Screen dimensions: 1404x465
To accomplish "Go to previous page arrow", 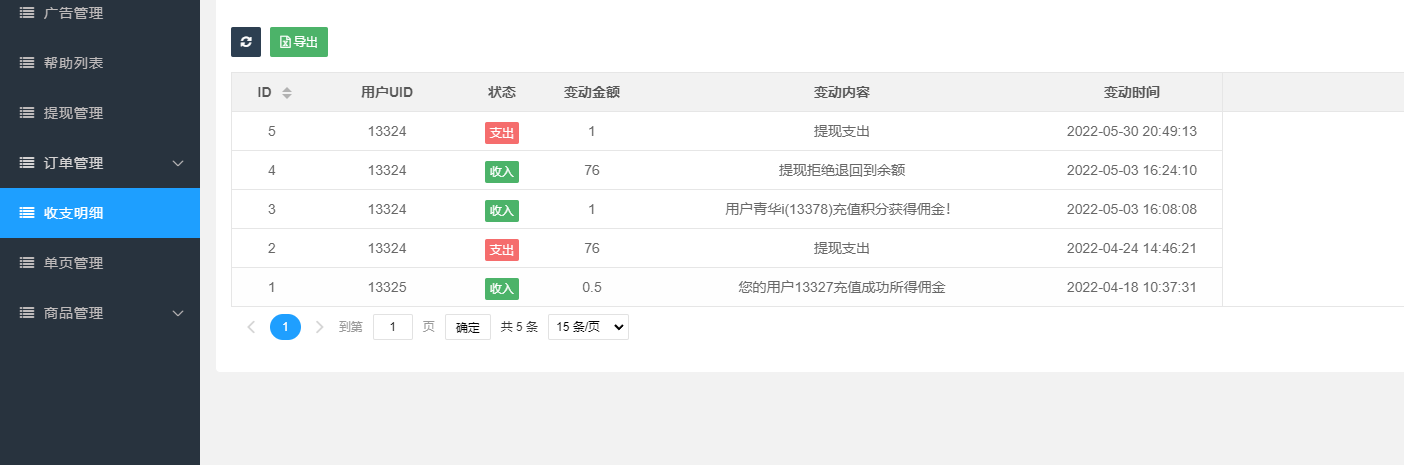I will click(x=251, y=327).
